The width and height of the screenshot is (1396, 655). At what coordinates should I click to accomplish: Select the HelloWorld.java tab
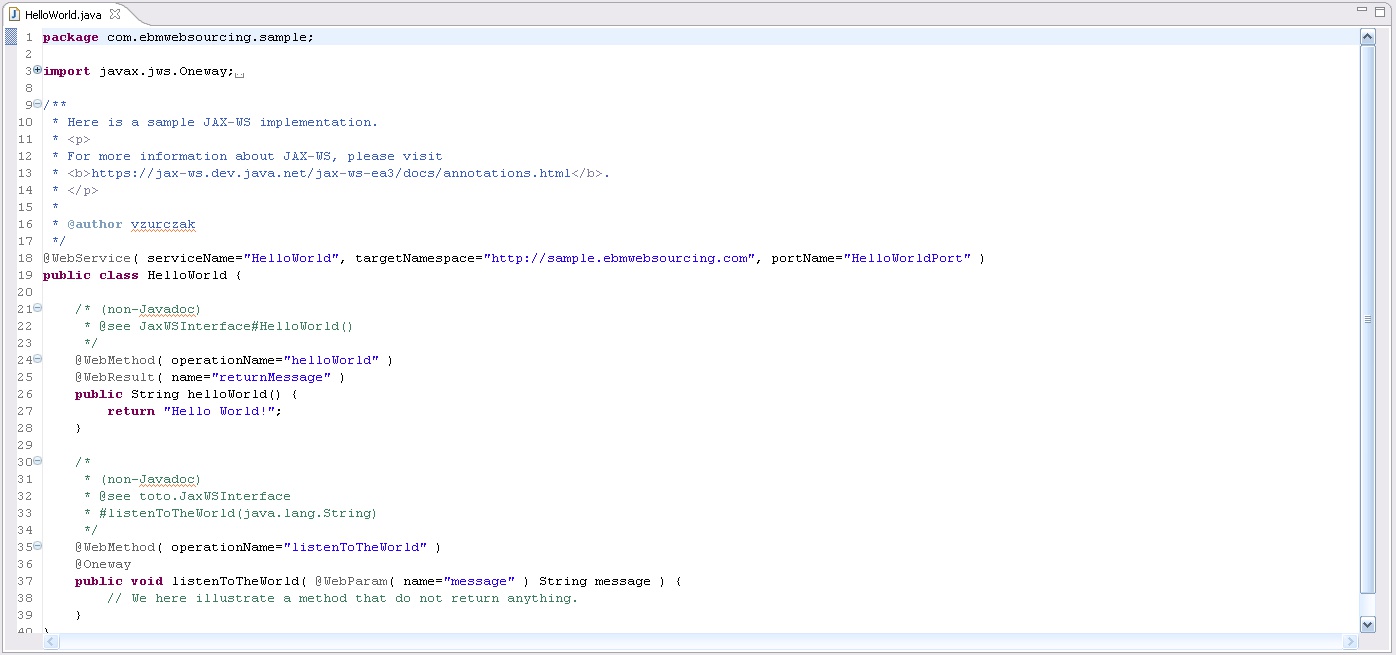pyautogui.click(x=63, y=14)
